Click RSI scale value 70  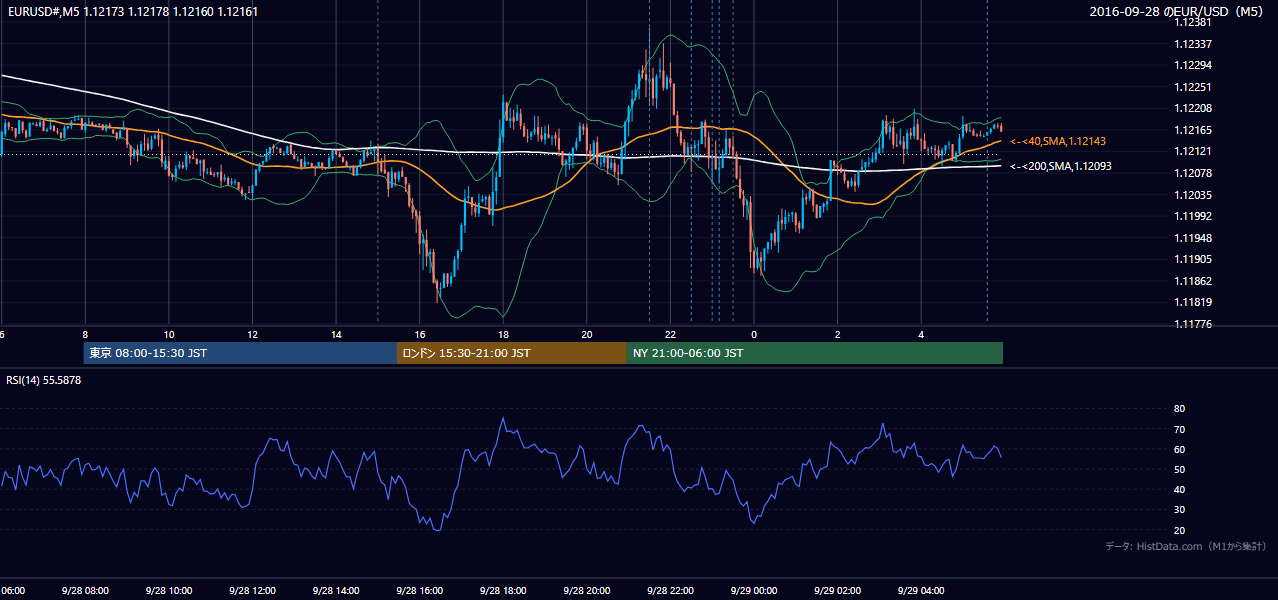[1179, 429]
